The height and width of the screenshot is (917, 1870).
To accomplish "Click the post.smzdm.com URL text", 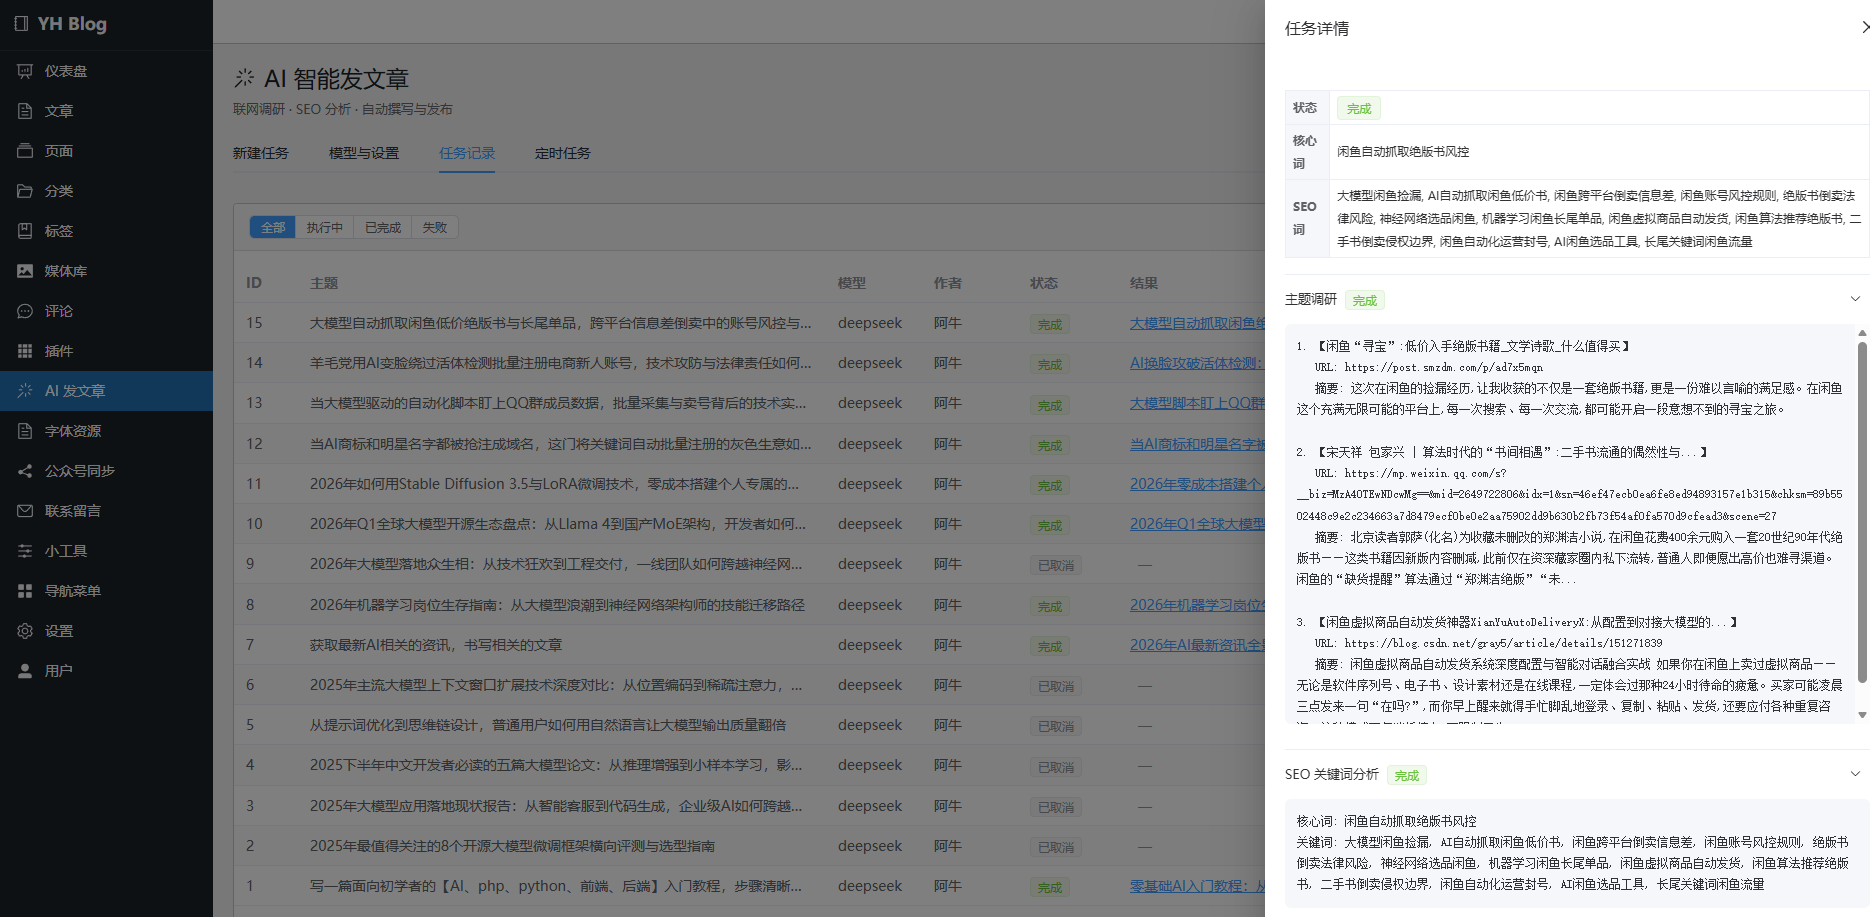I will click(1444, 367).
